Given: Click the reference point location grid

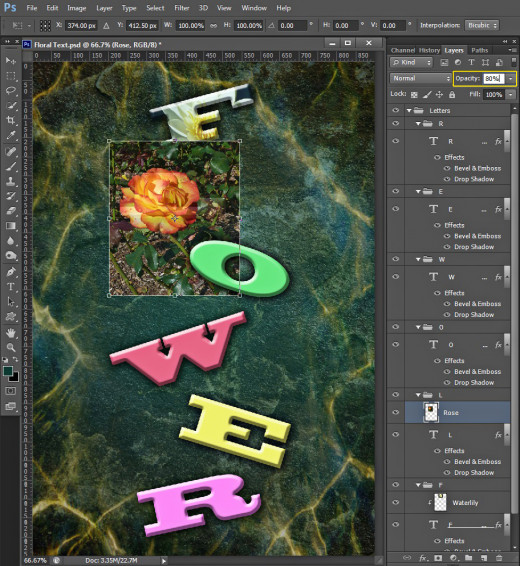Looking at the screenshot, I should [x=45, y=25].
